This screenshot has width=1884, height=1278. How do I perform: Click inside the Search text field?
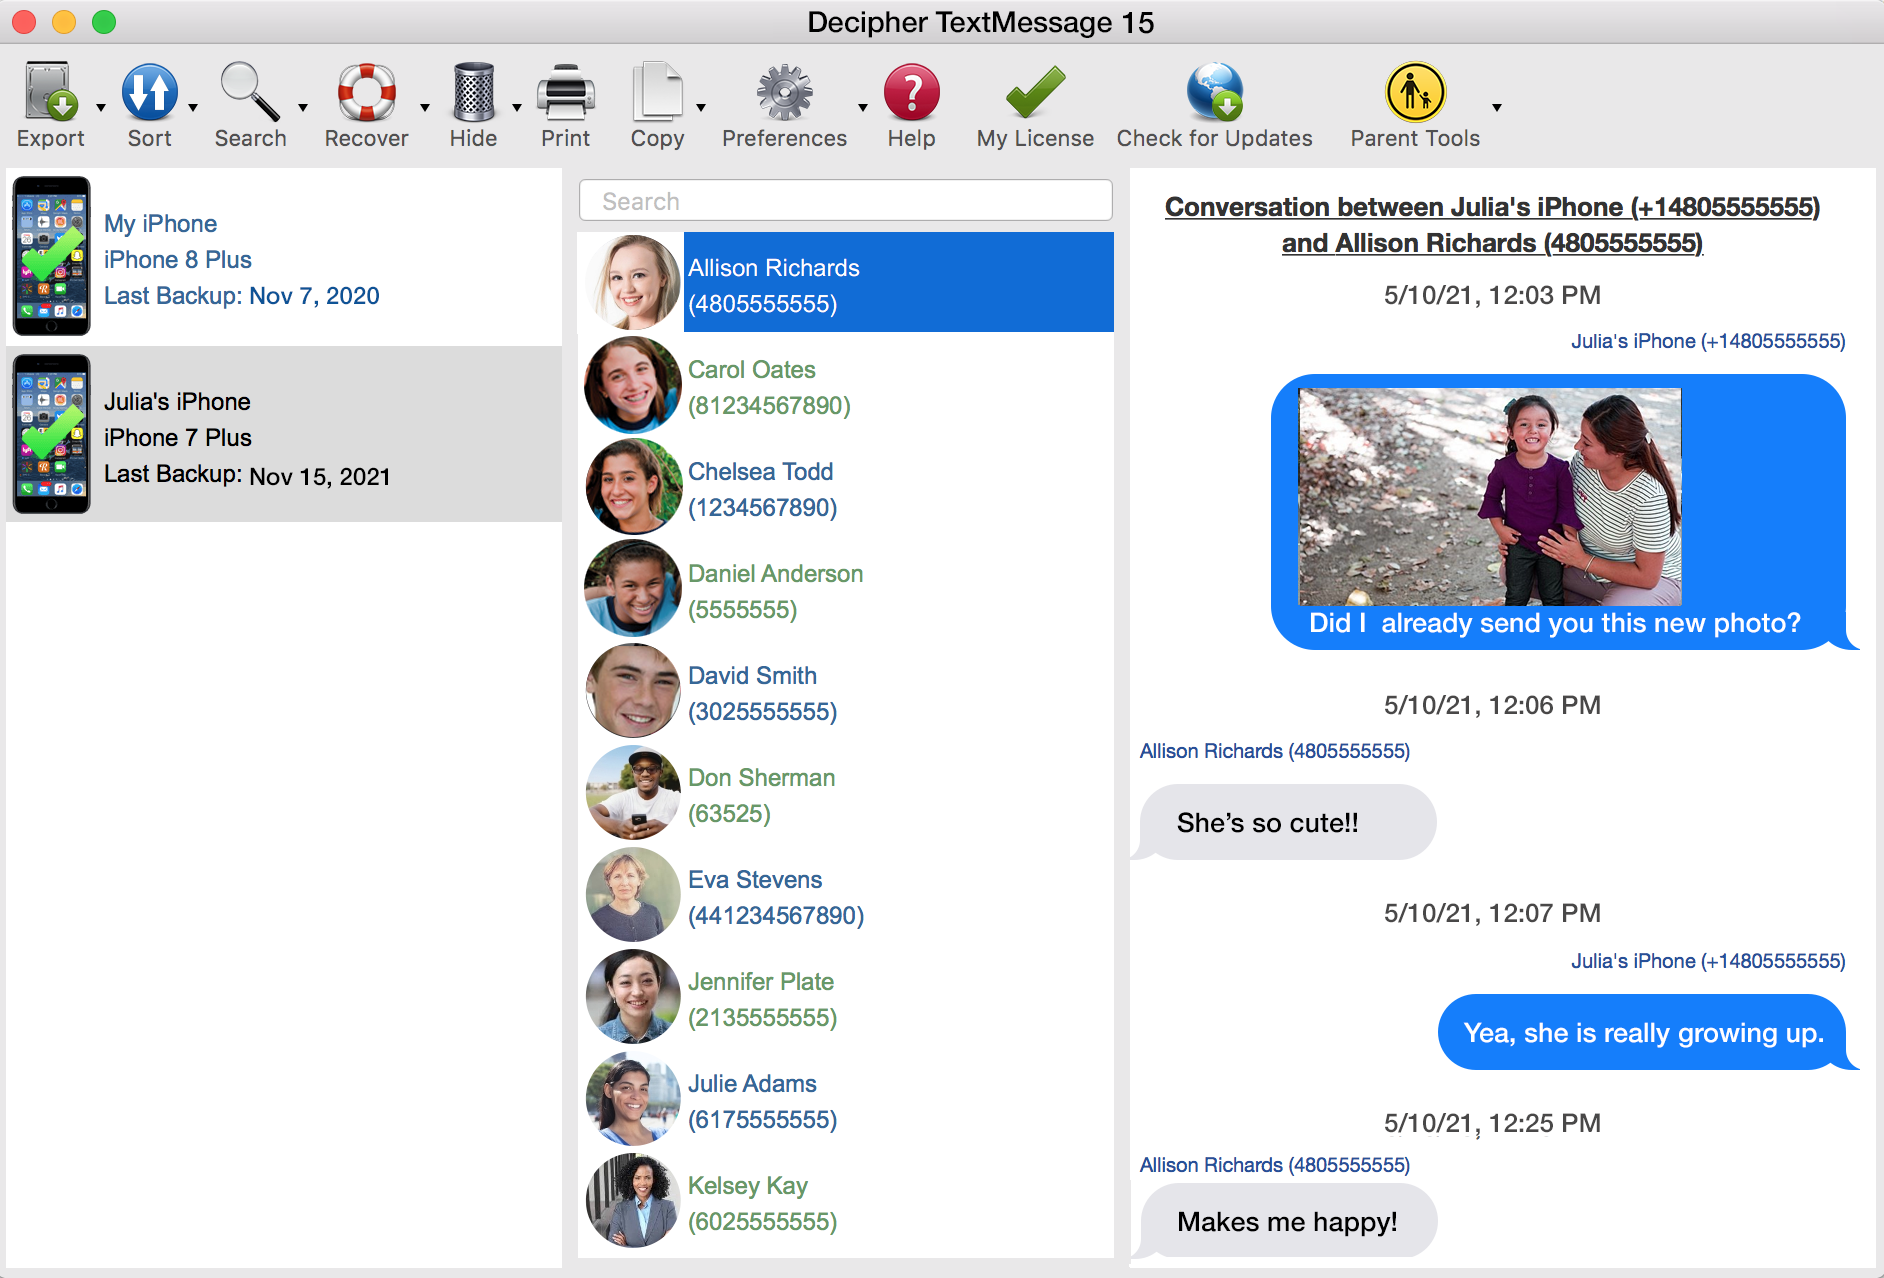pos(845,200)
